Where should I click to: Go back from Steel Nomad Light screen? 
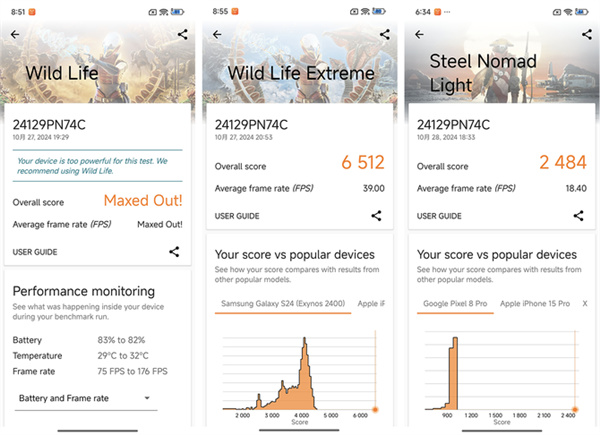419,34
